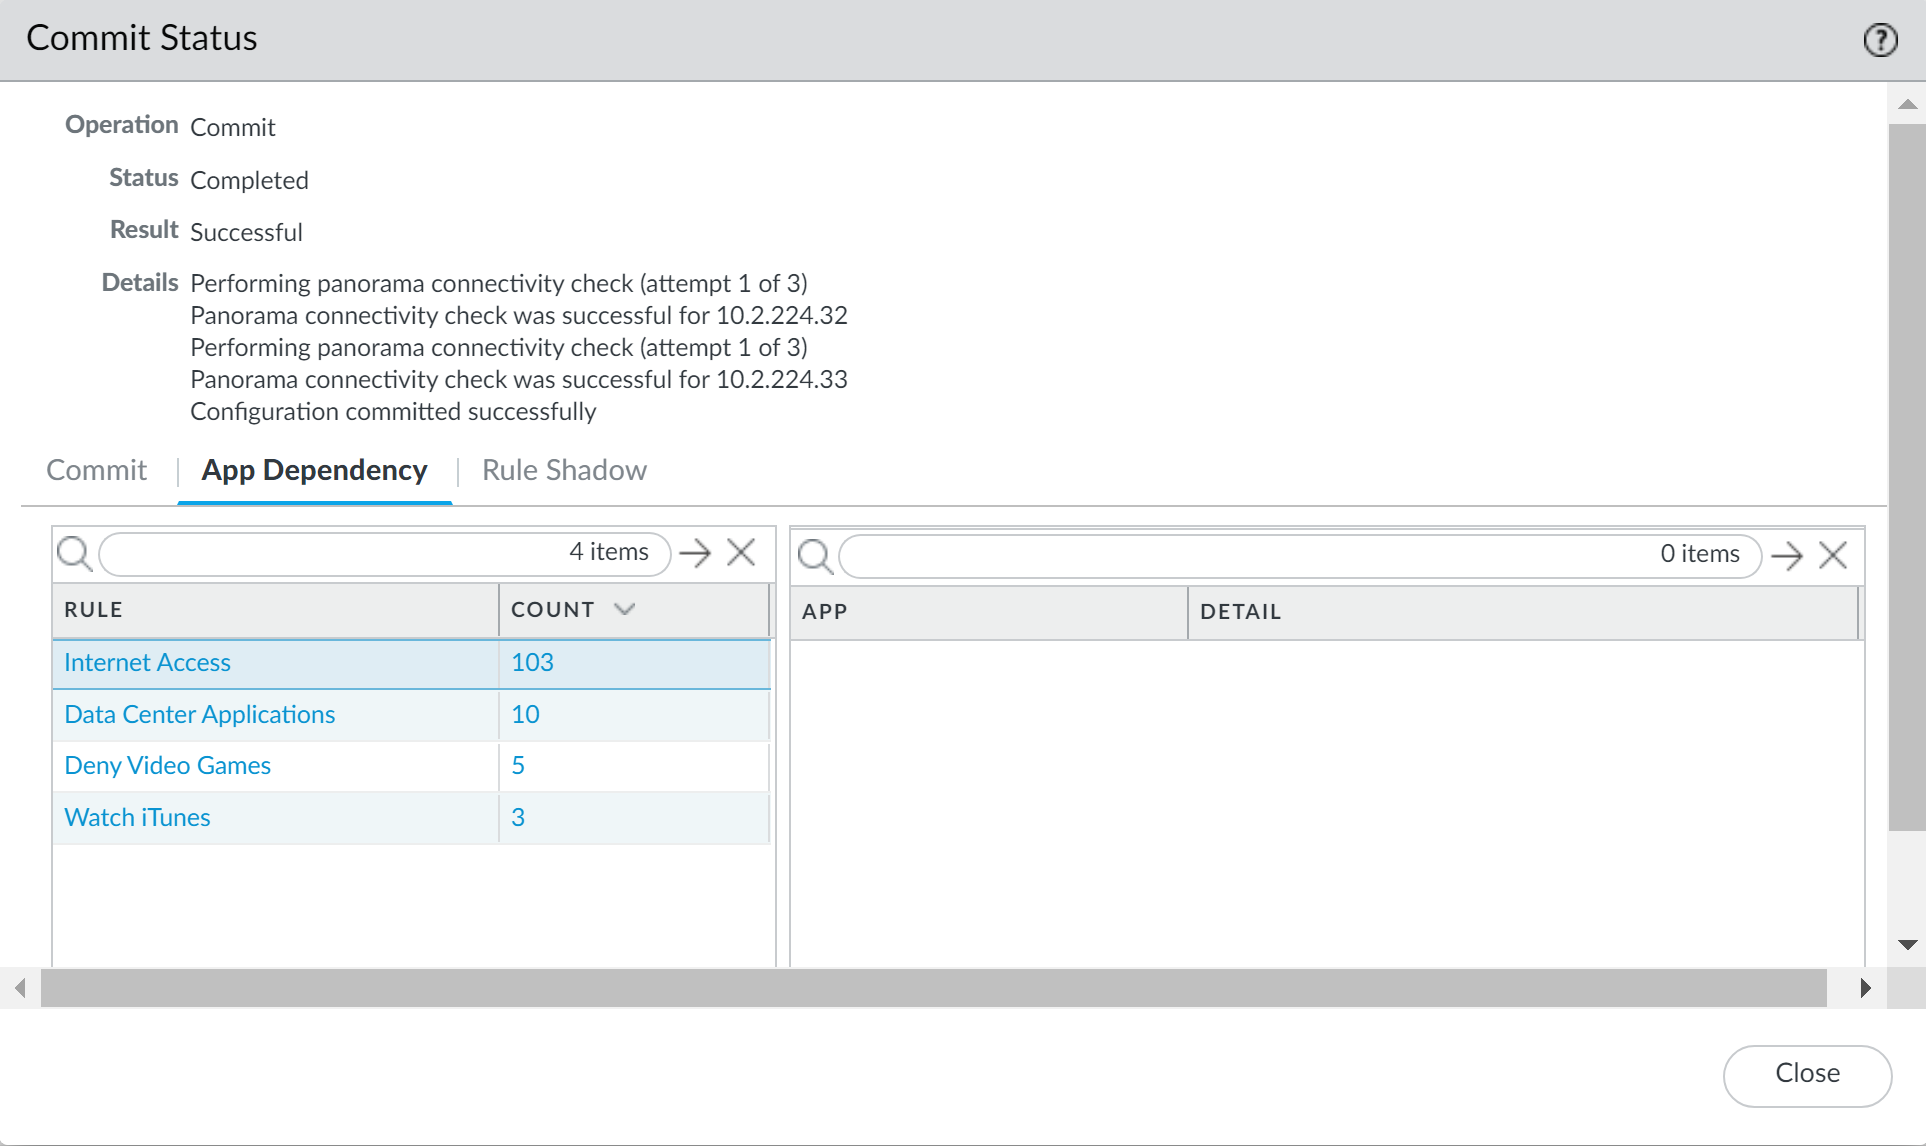Click the app search magnifier icon
The height and width of the screenshot is (1146, 1926).
coord(815,556)
